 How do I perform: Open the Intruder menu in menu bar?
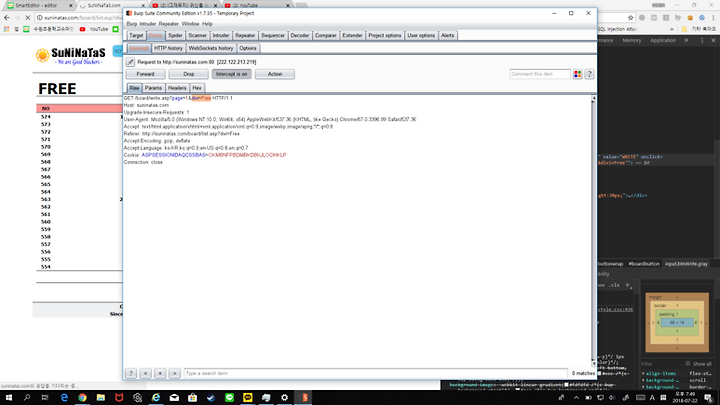(x=148, y=24)
